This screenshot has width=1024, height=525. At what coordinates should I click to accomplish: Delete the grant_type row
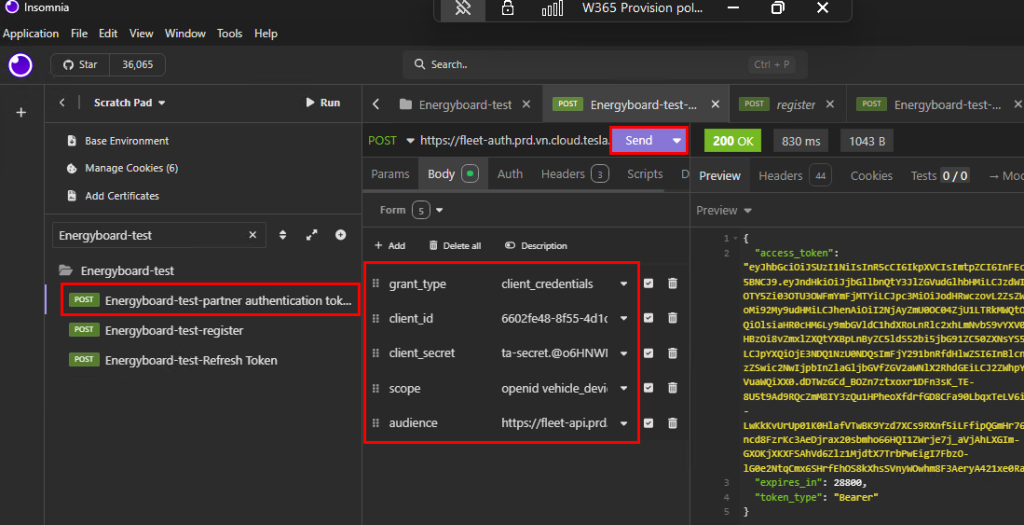click(x=673, y=283)
